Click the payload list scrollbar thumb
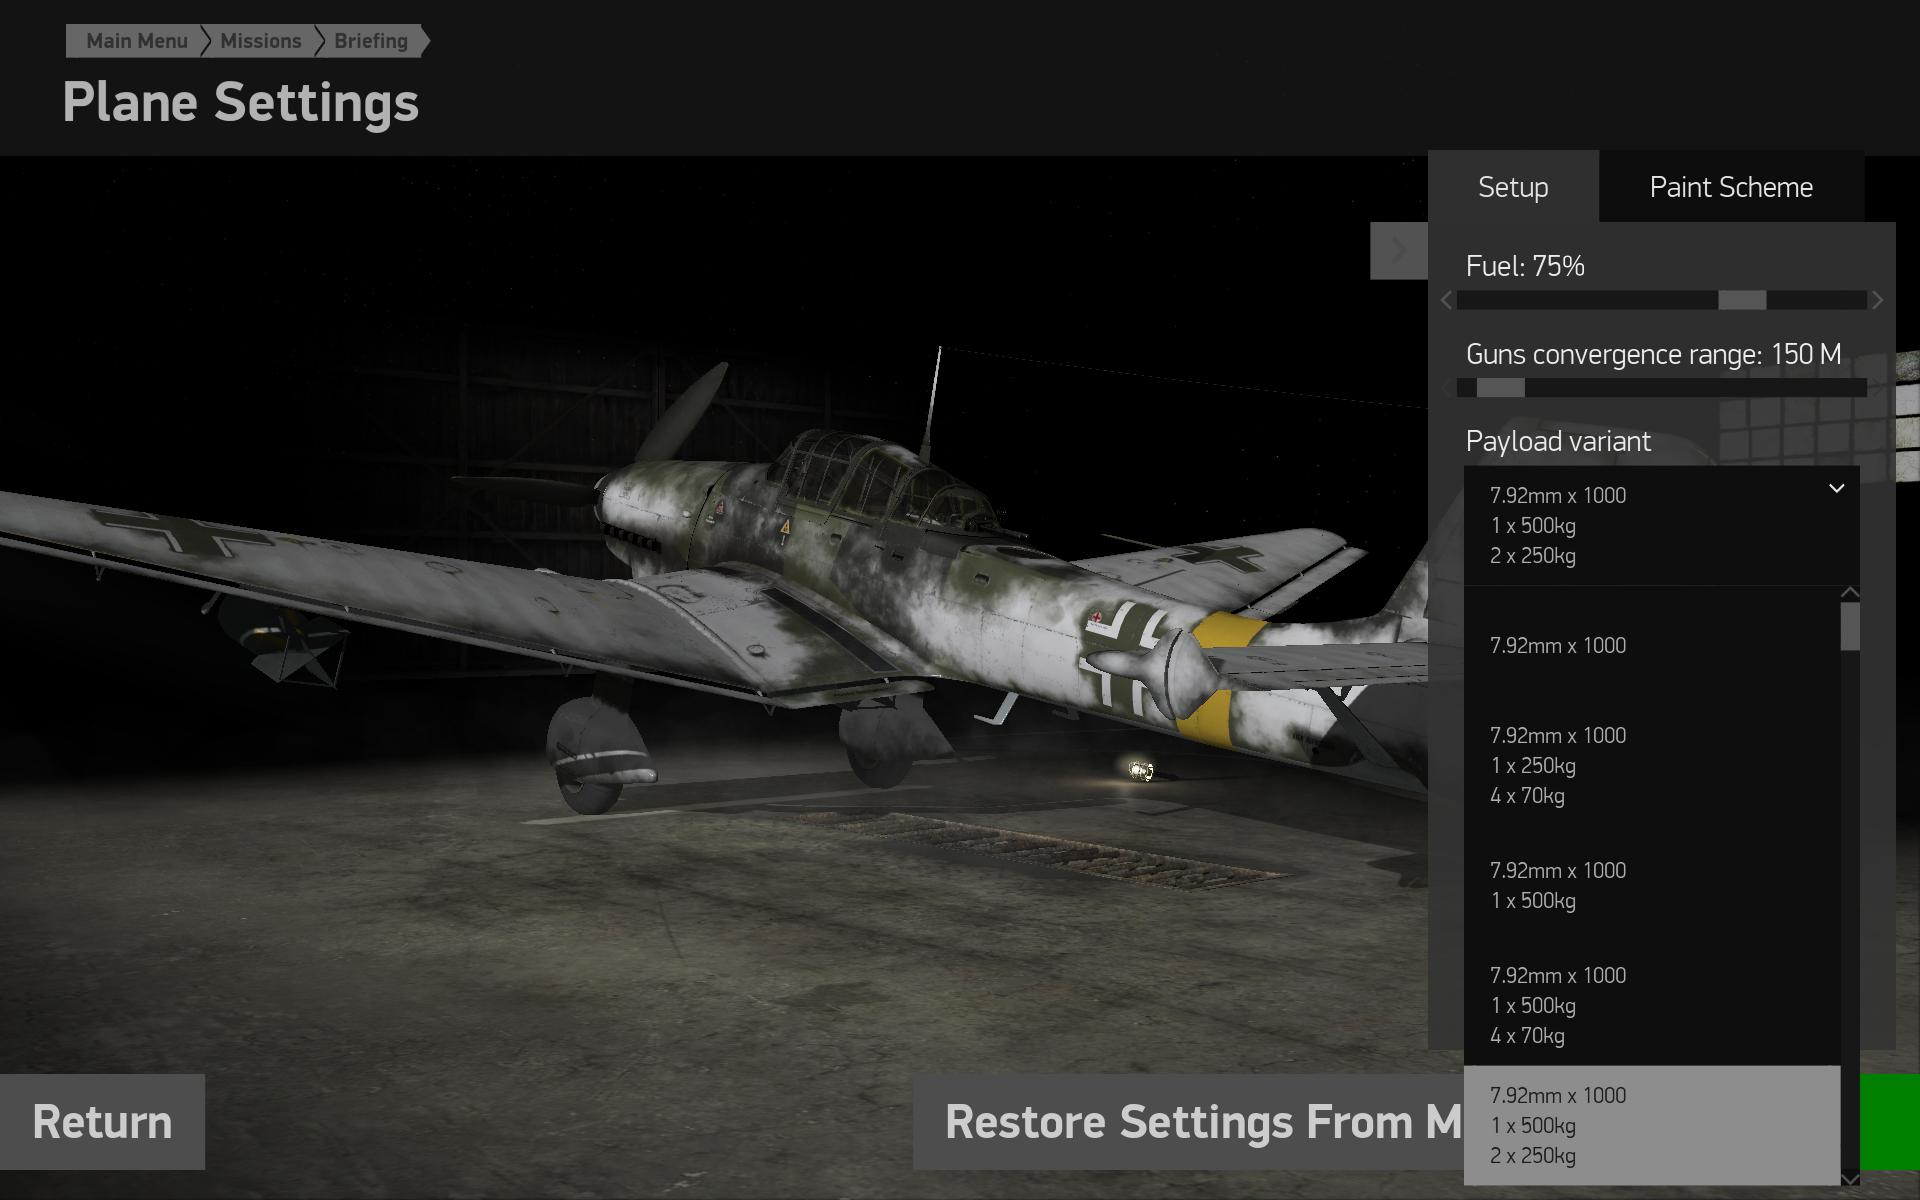 click(1850, 627)
